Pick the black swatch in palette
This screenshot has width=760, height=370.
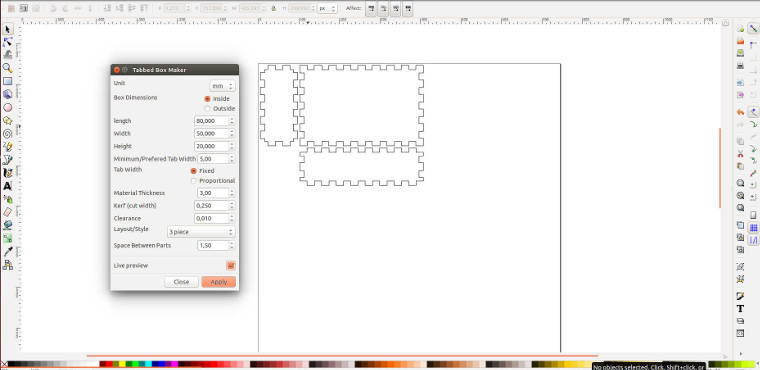pos(11,364)
